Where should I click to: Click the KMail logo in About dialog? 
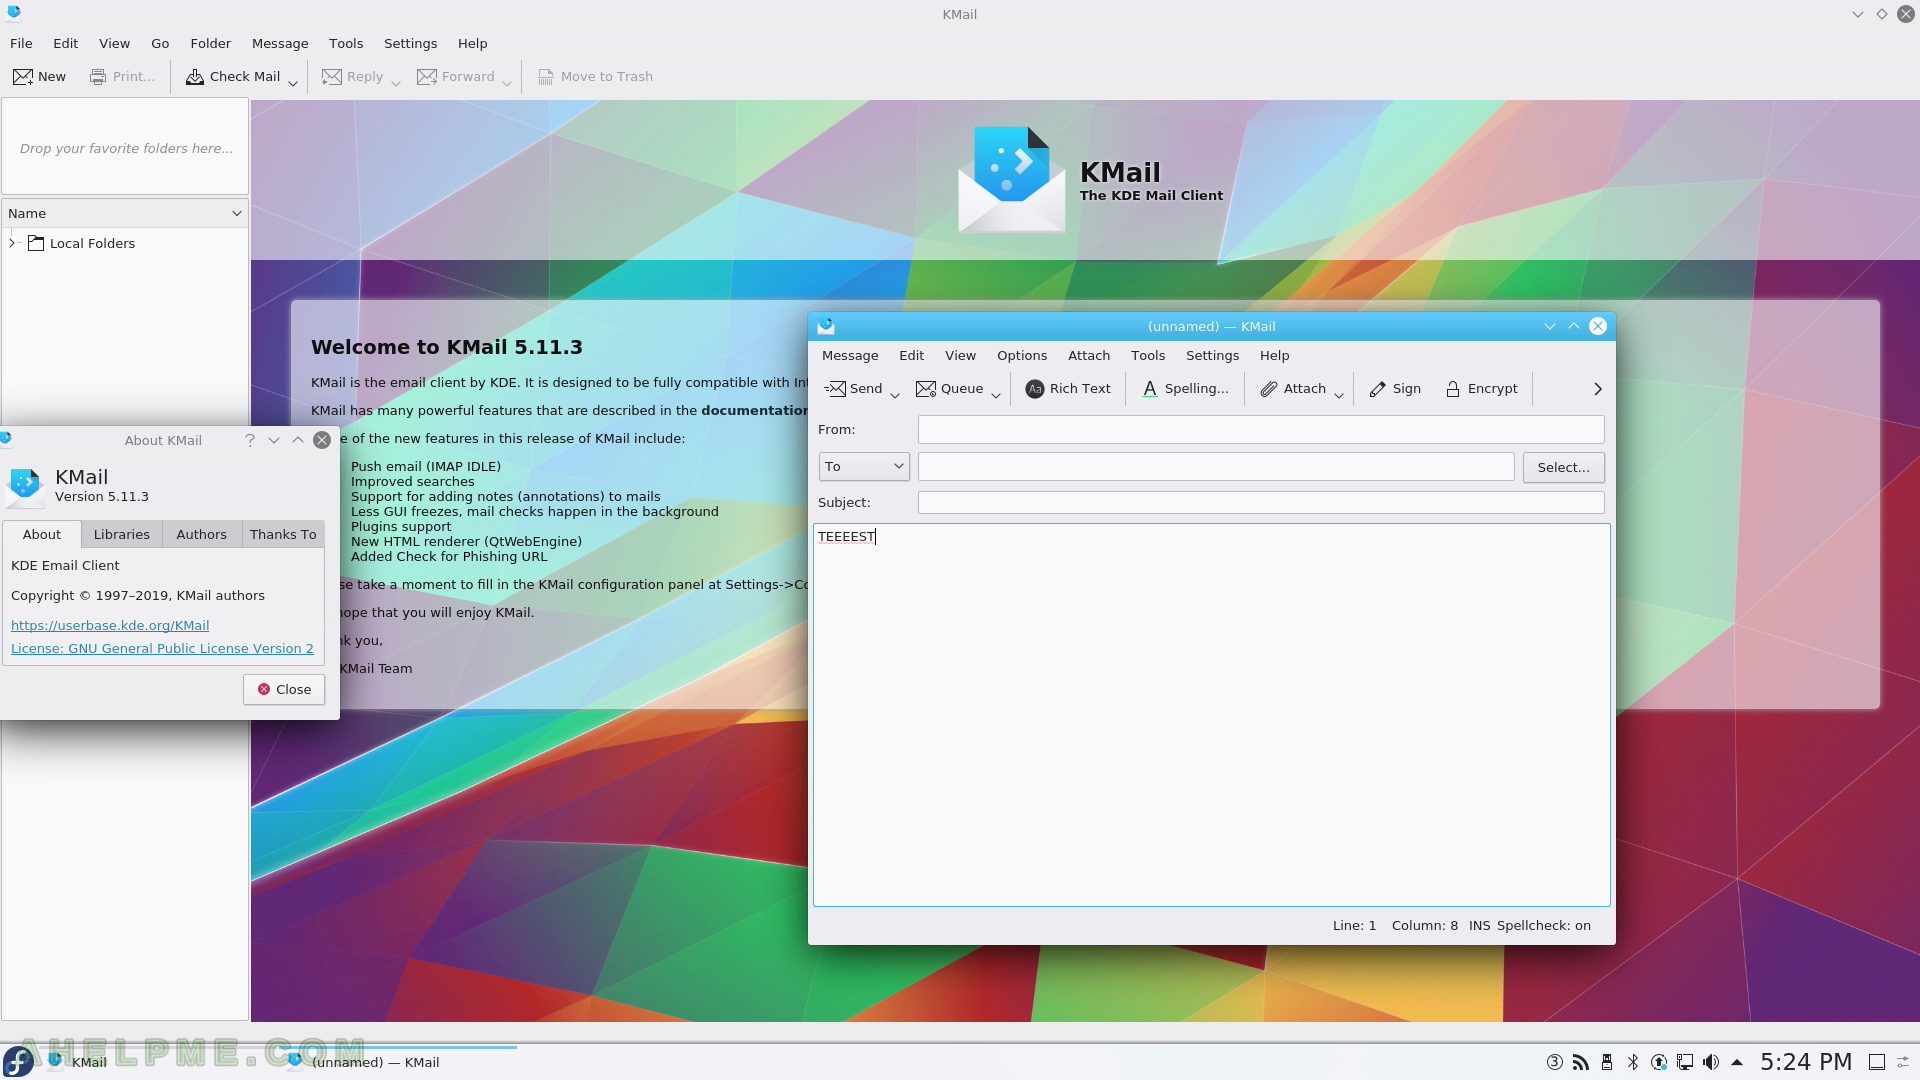point(25,486)
